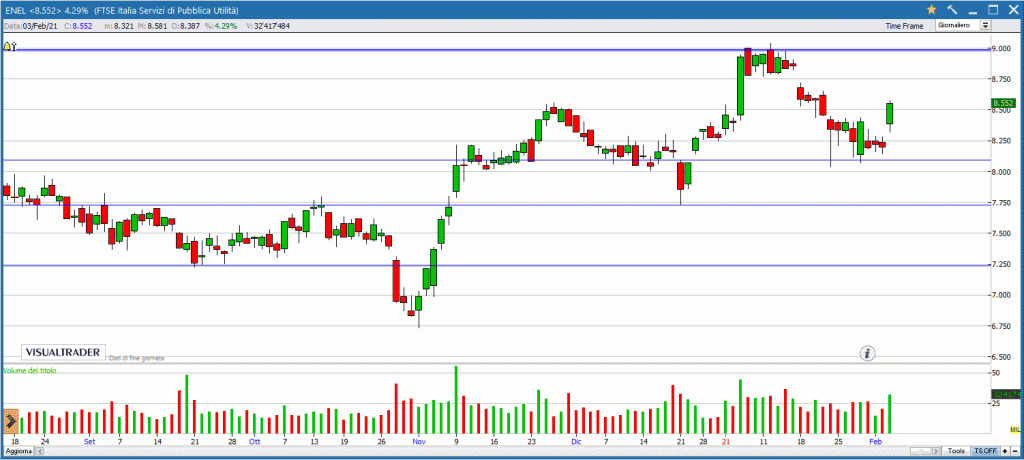Click the Dic month marker on timeline

click(575, 442)
